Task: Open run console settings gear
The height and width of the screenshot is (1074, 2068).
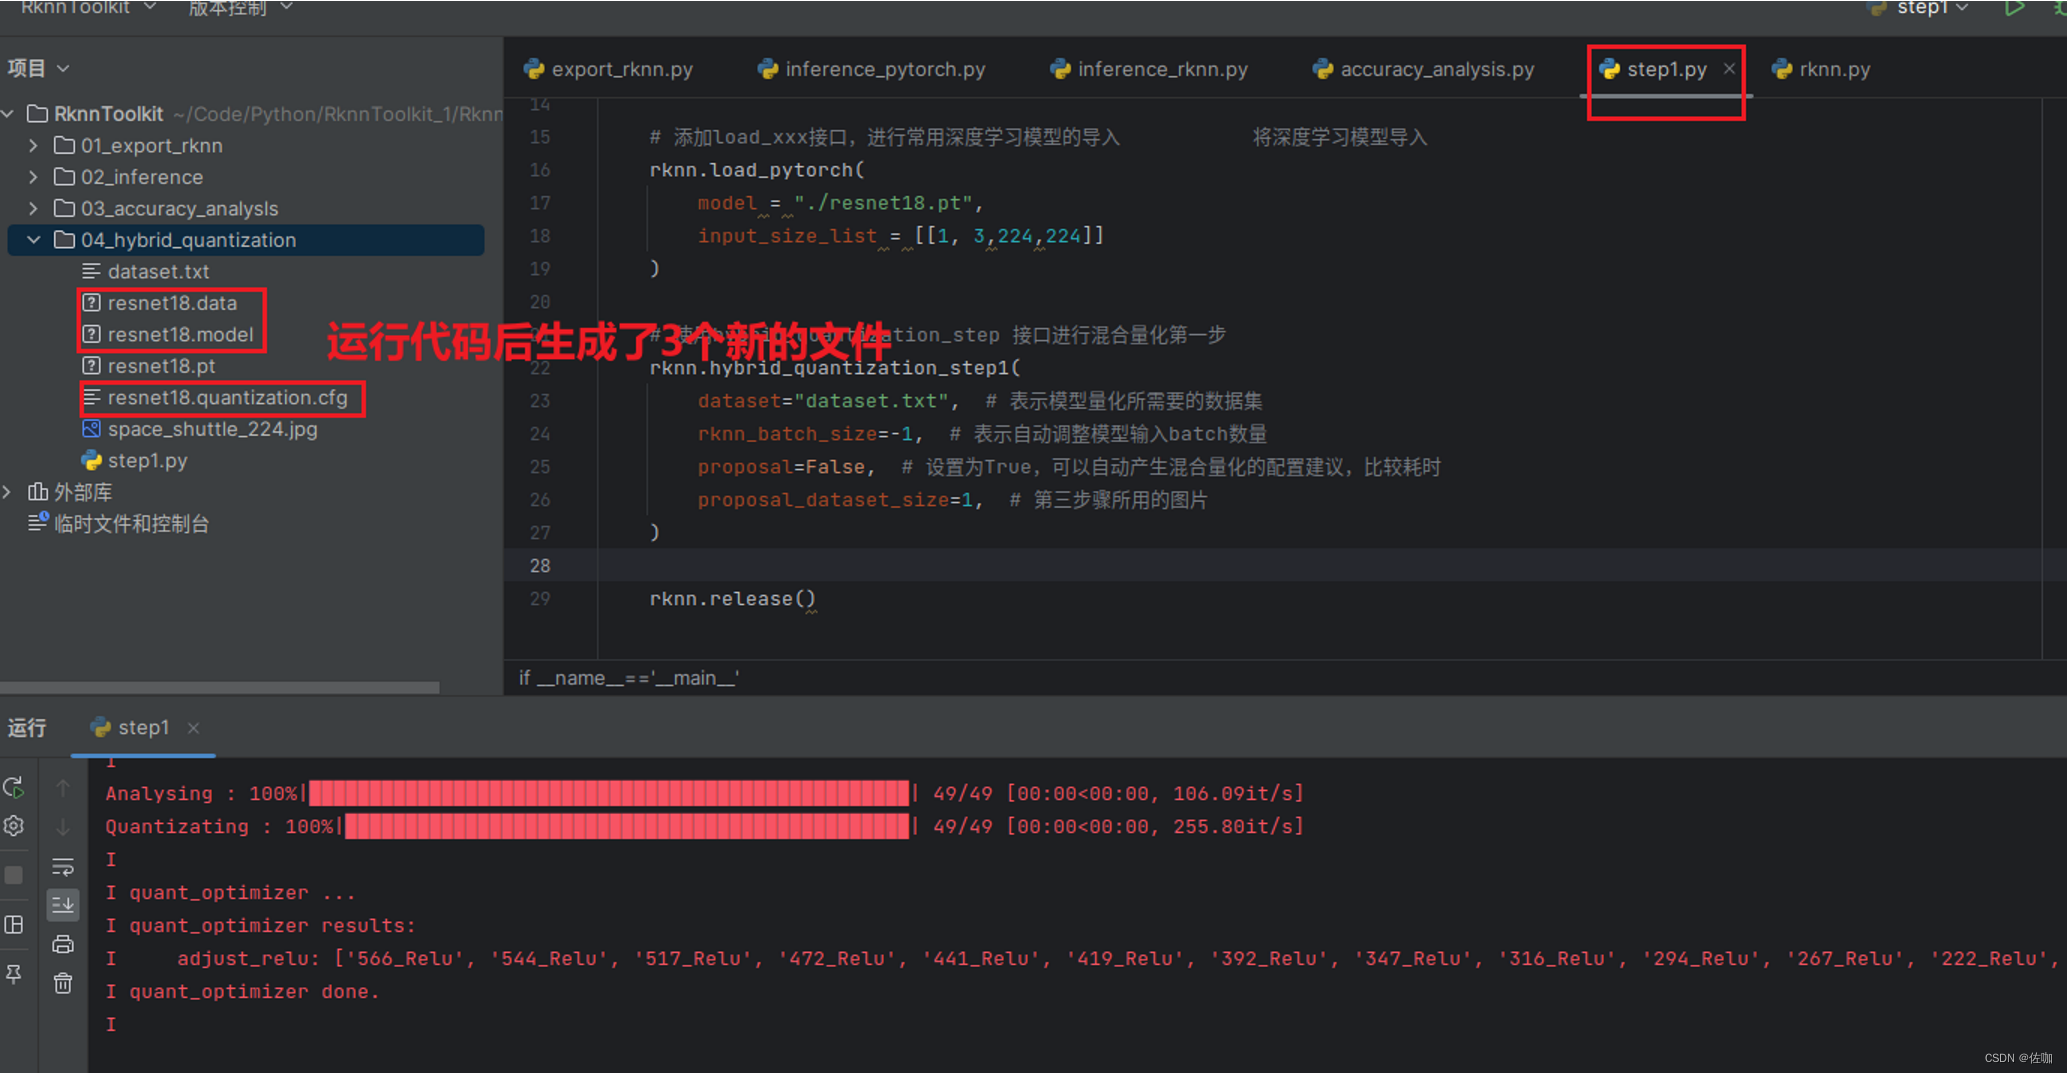Action: (x=14, y=825)
